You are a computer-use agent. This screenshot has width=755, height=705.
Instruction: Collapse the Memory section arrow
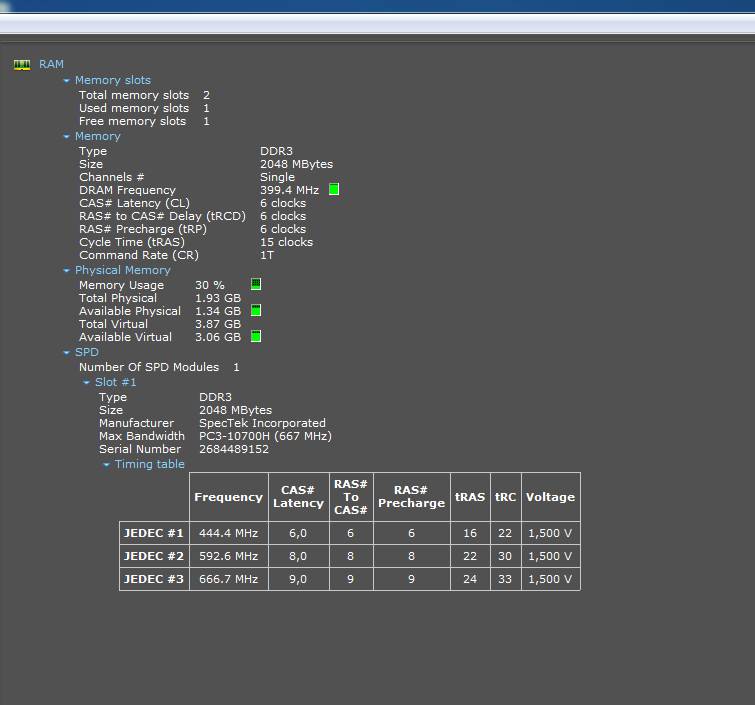coord(67,137)
